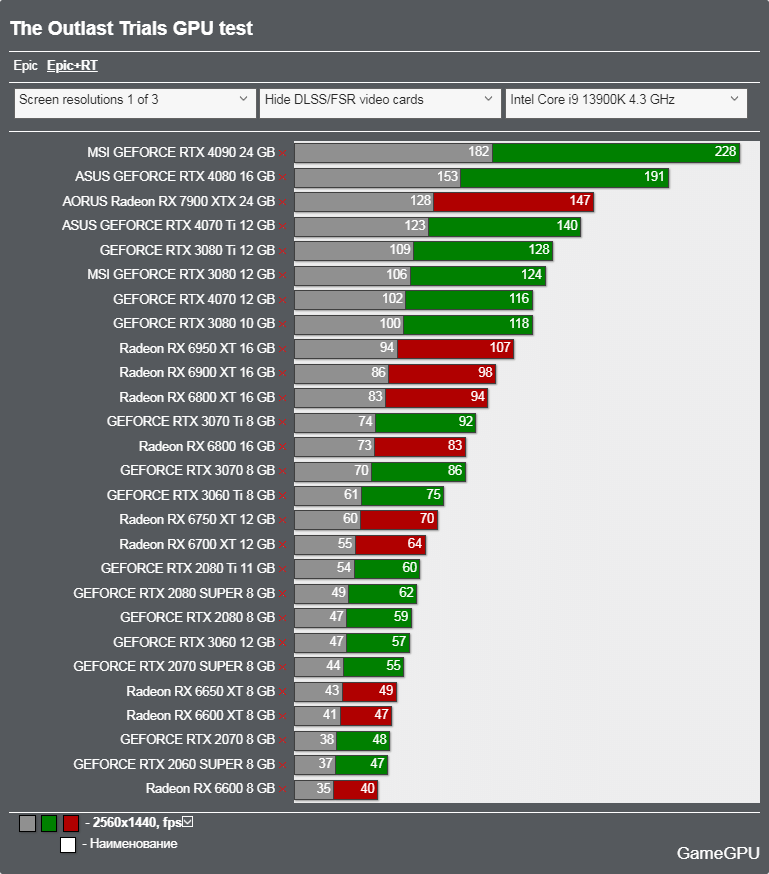Select the Epic+RT tab

(72, 66)
